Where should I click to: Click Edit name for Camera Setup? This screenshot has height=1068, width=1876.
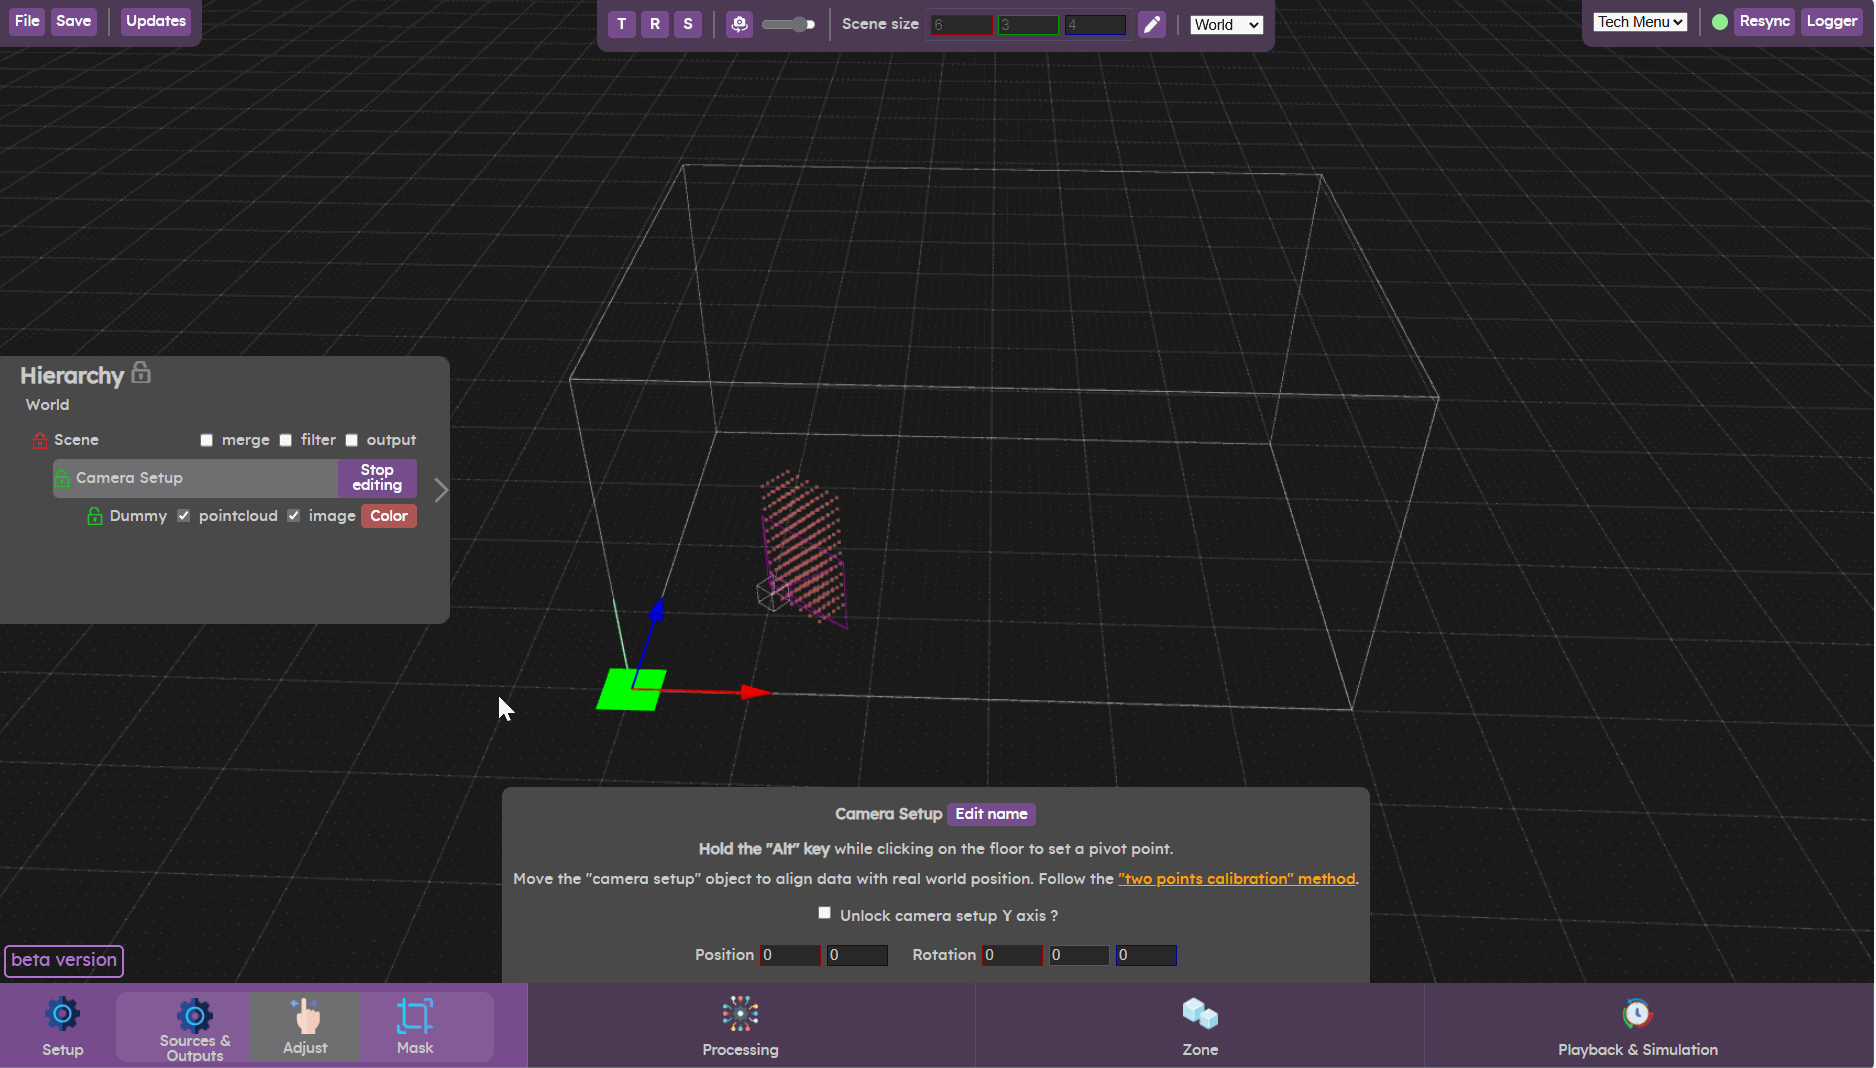point(991,814)
